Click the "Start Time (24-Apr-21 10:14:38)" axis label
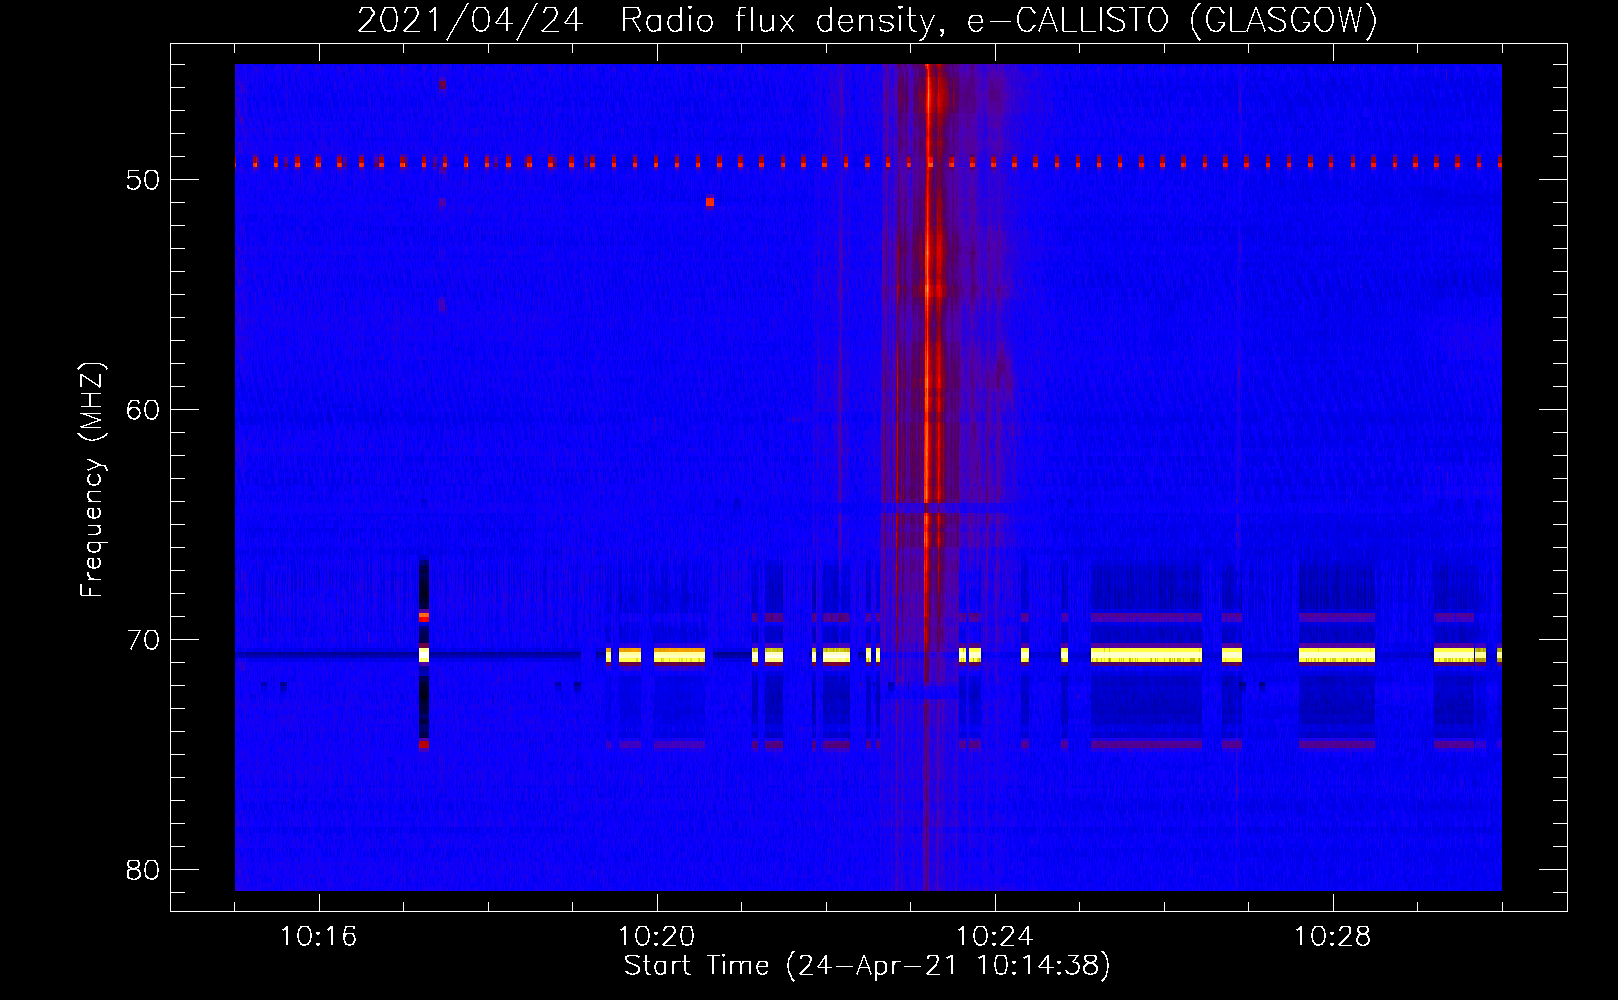This screenshot has height=1000, width=1618. pos(867,965)
